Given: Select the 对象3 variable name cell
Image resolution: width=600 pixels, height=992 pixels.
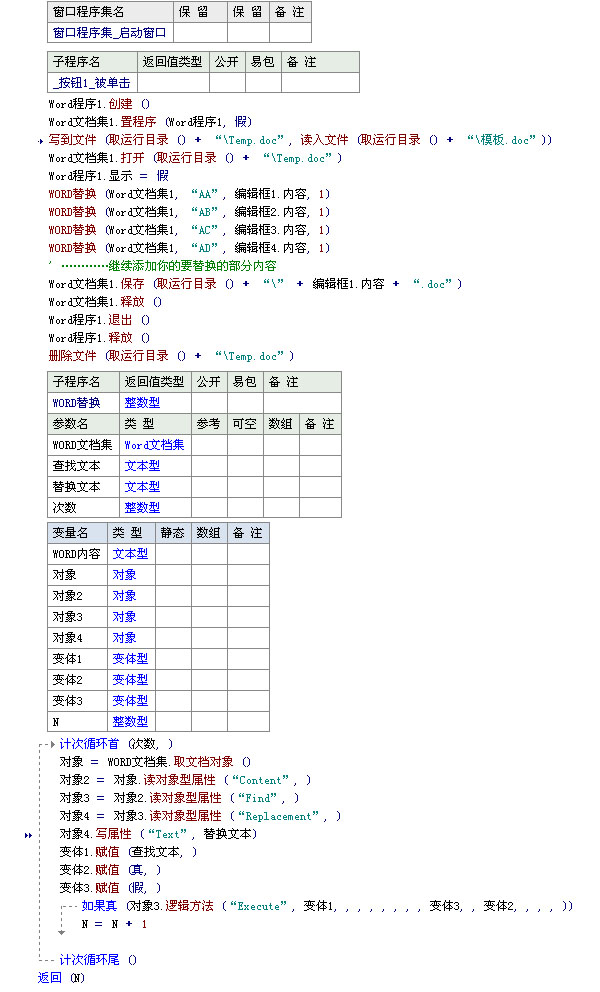Looking at the screenshot, I should tap(77, 617).
